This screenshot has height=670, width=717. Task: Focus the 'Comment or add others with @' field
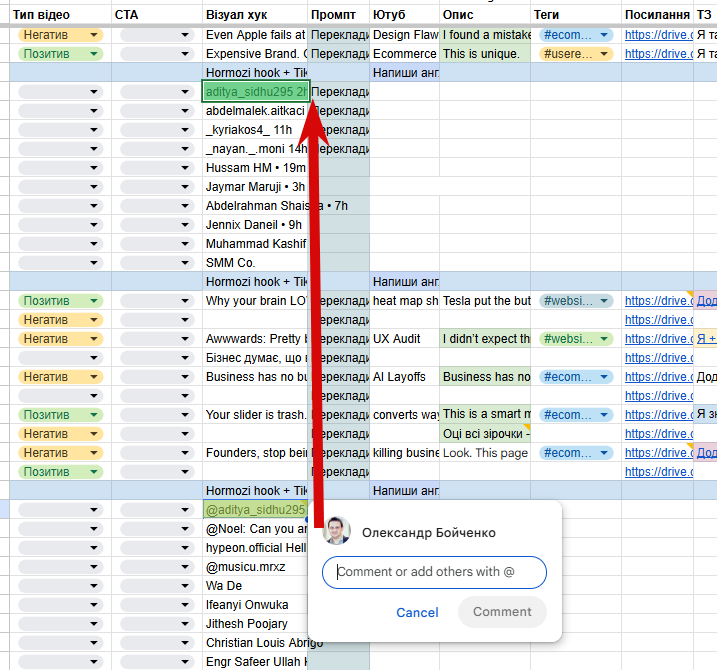click(434, 572)
